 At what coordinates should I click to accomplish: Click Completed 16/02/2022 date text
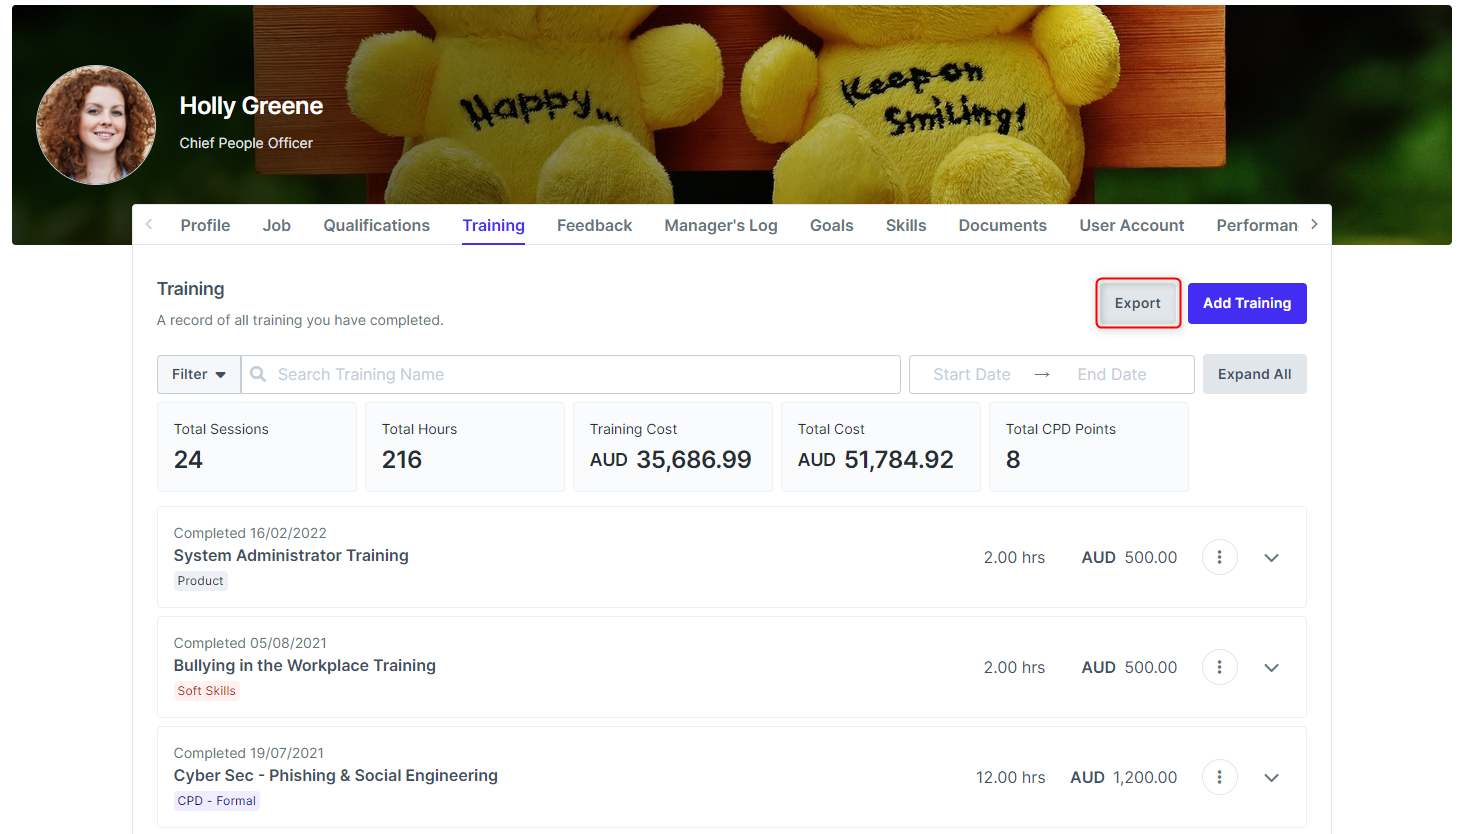(250, 533)
